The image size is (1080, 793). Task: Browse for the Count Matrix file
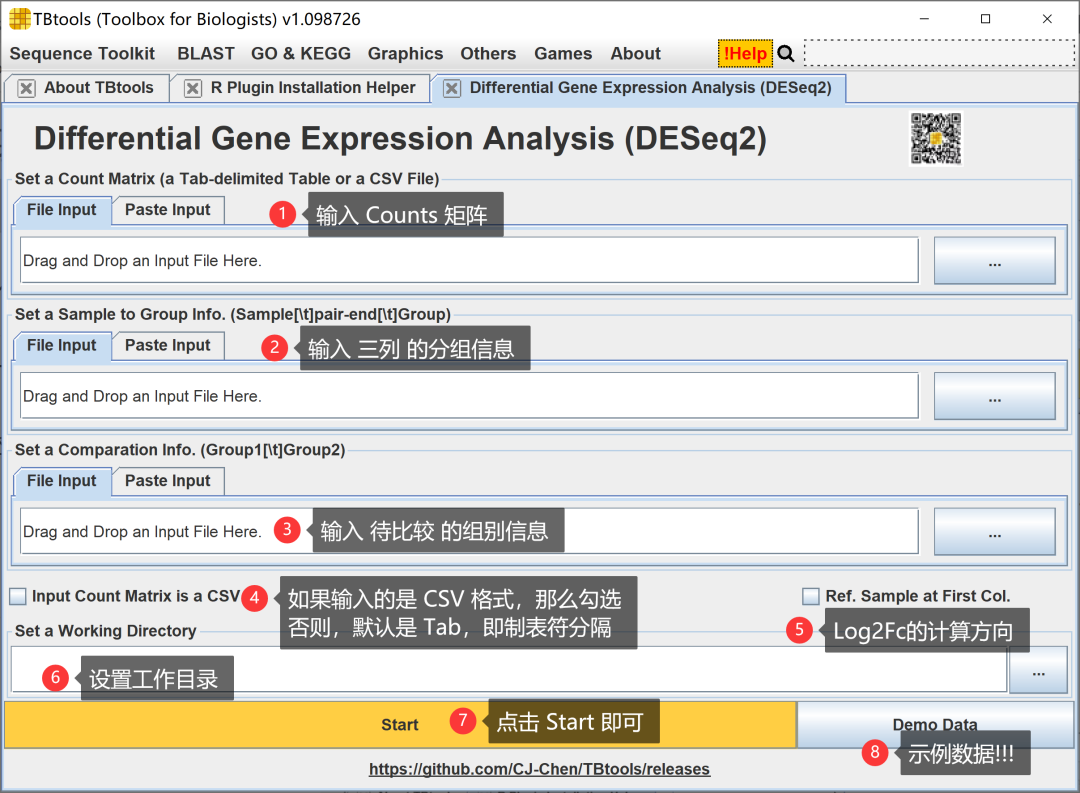pos(995,260)
